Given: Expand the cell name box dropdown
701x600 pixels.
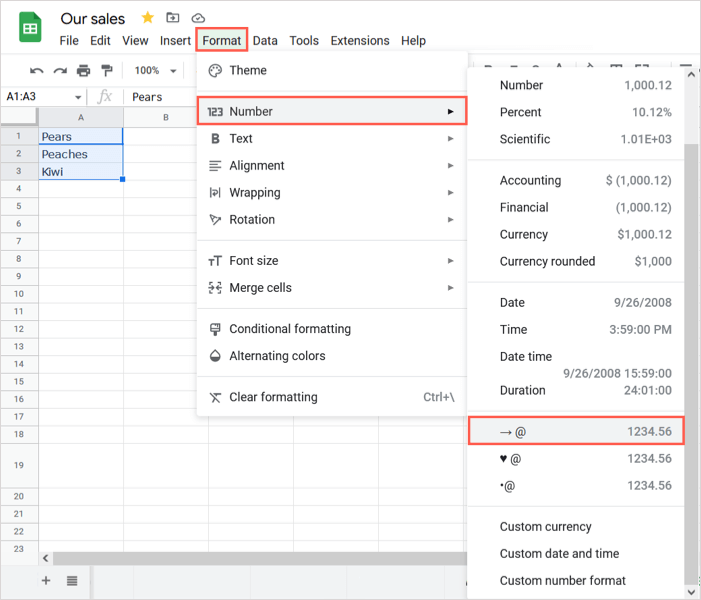Looking at the screenshot, I should pos(78,97).
